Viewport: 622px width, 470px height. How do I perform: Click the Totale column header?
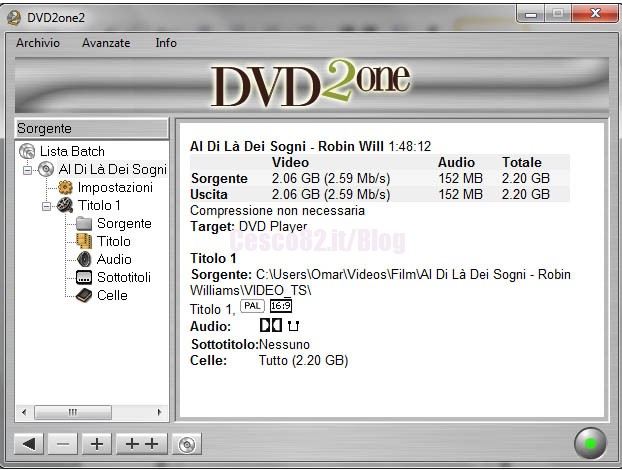point(522,162)
